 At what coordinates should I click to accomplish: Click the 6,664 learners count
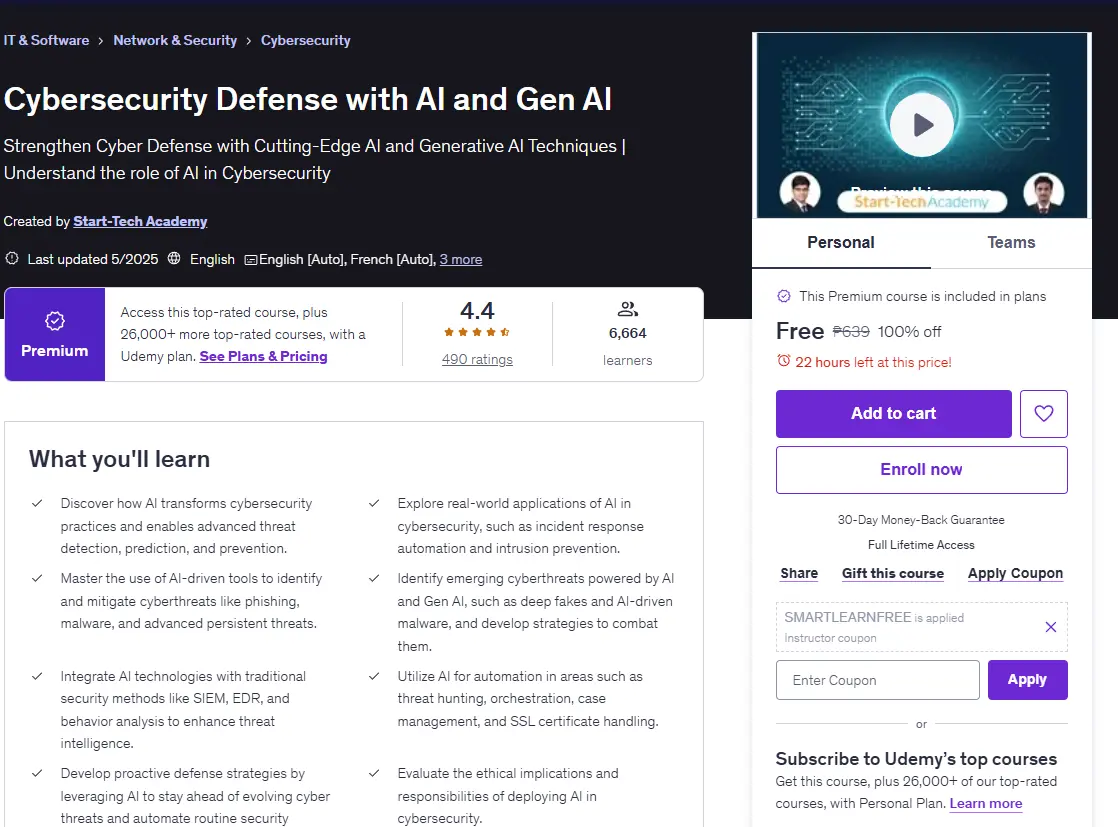point(627,333)
